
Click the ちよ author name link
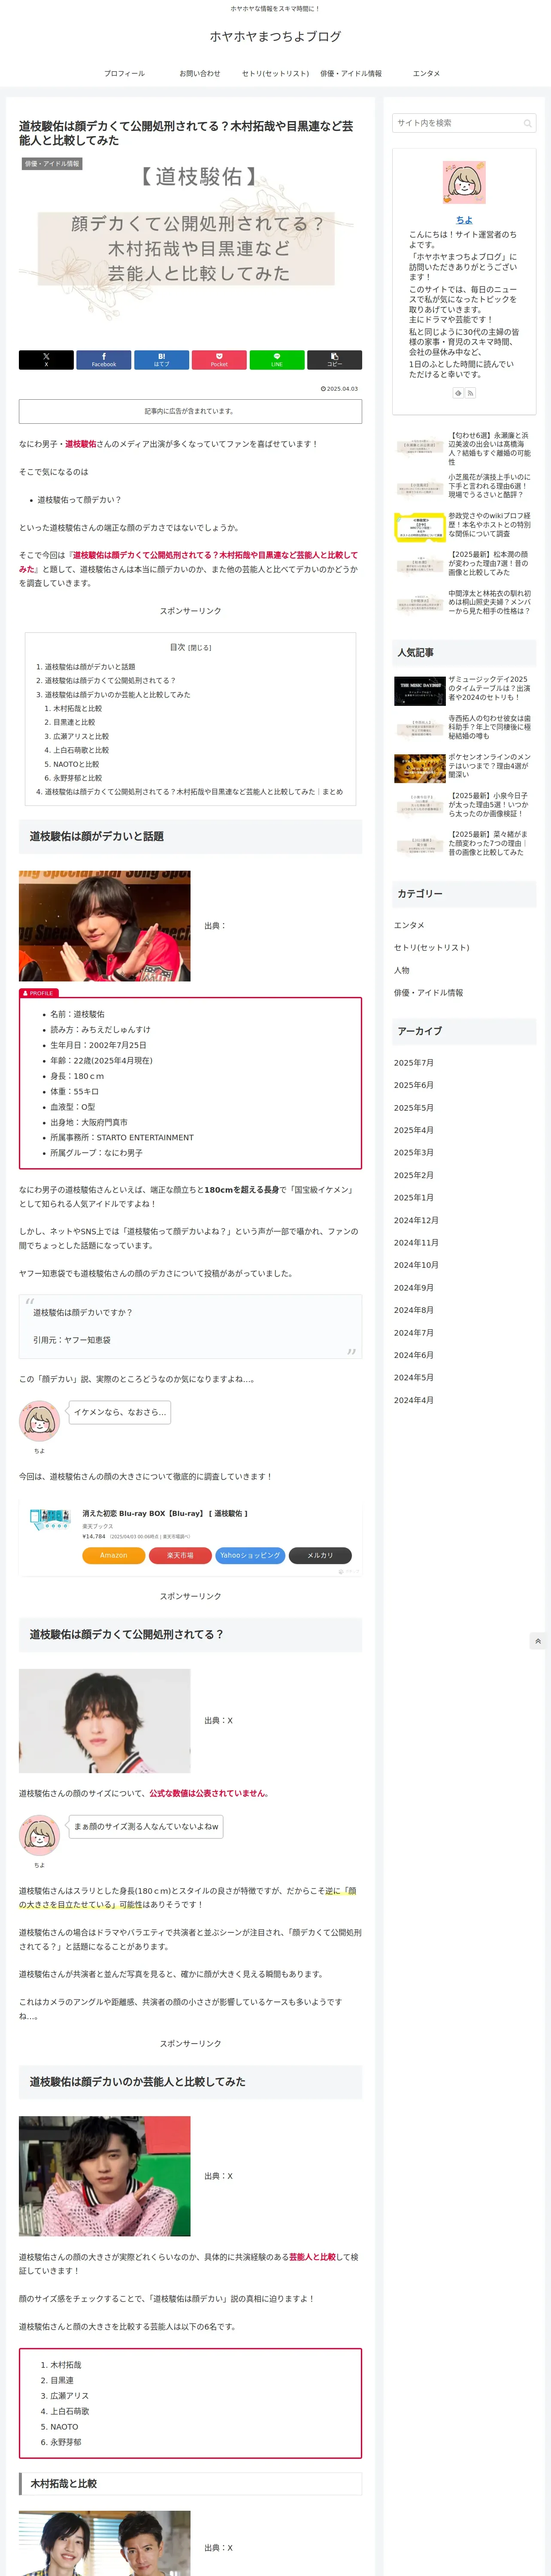coord(464,220)
